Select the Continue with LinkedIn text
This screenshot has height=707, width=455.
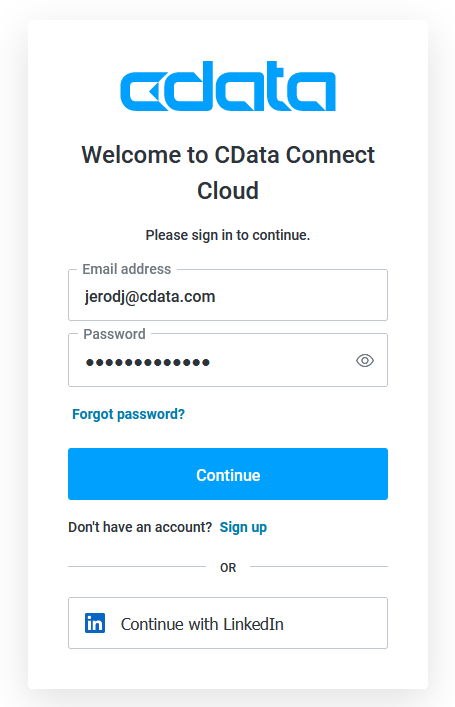pos(202,624)
